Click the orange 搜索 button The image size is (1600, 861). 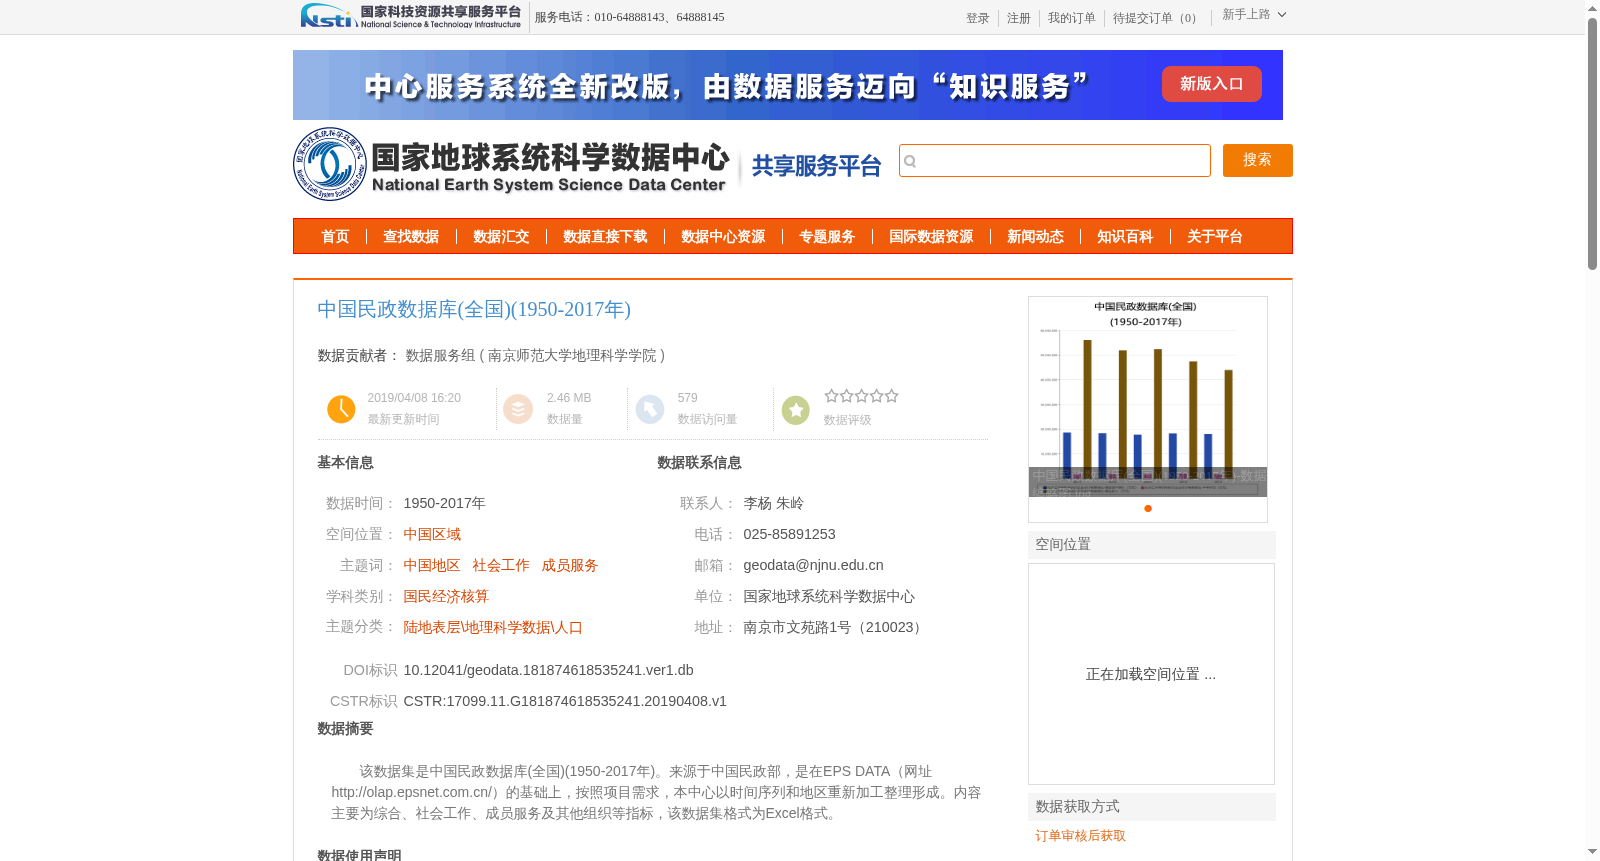tap(1257, 160)
